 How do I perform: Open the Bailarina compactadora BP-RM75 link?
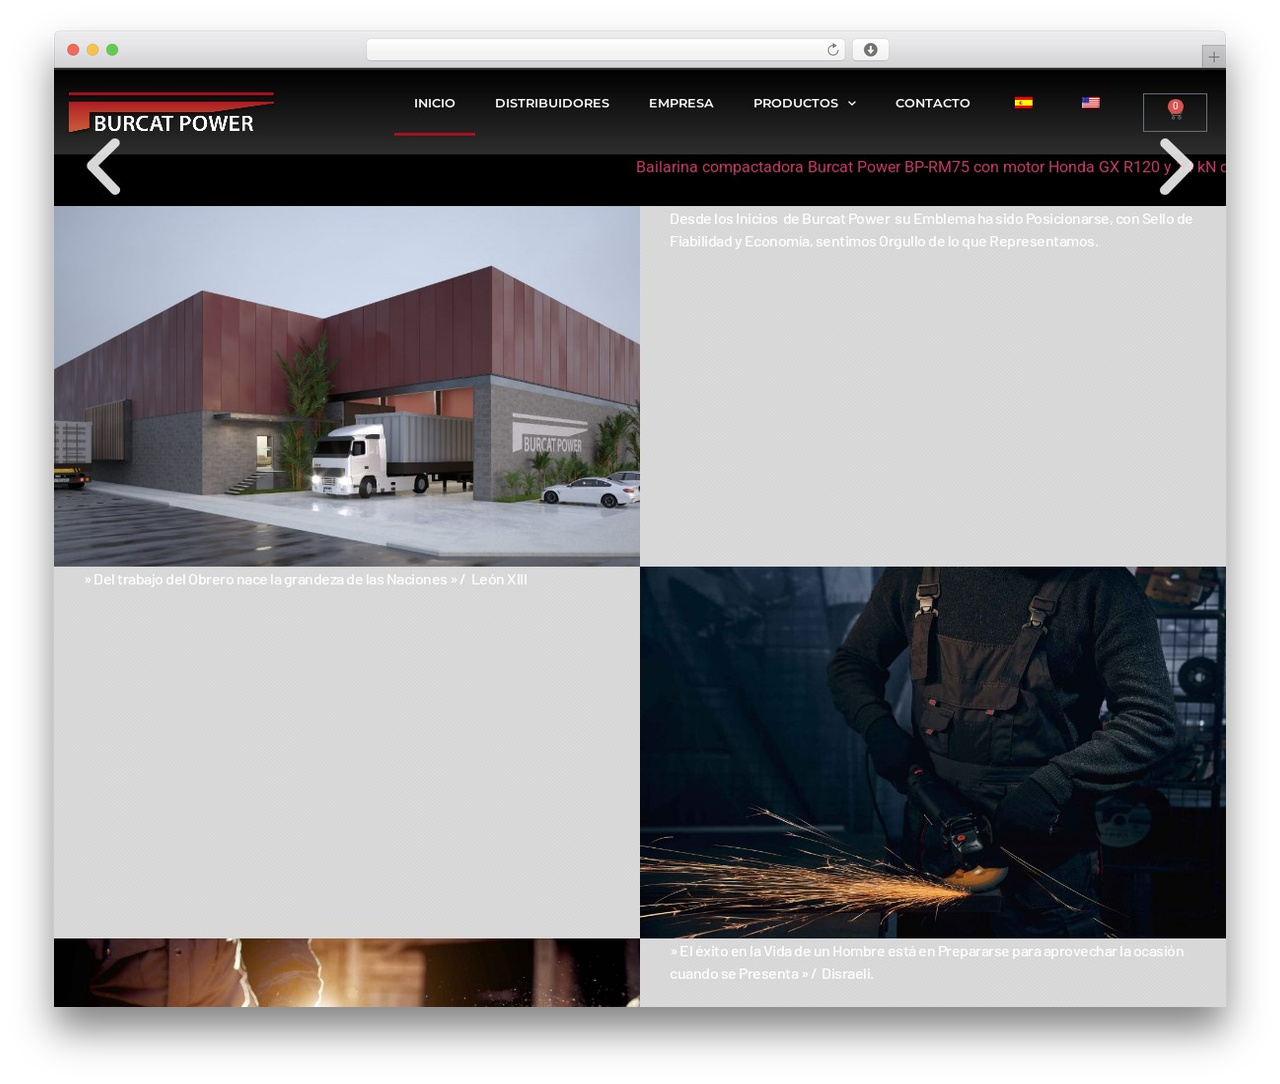click(x=930, y=167)
